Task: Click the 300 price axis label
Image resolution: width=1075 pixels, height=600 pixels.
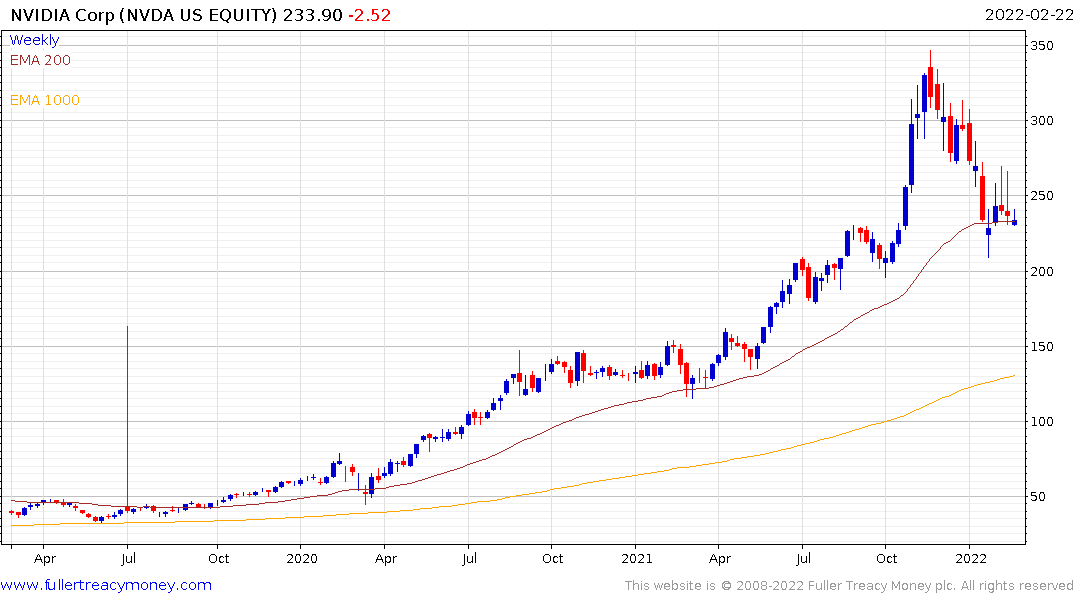Action: tap(1042, 121)
